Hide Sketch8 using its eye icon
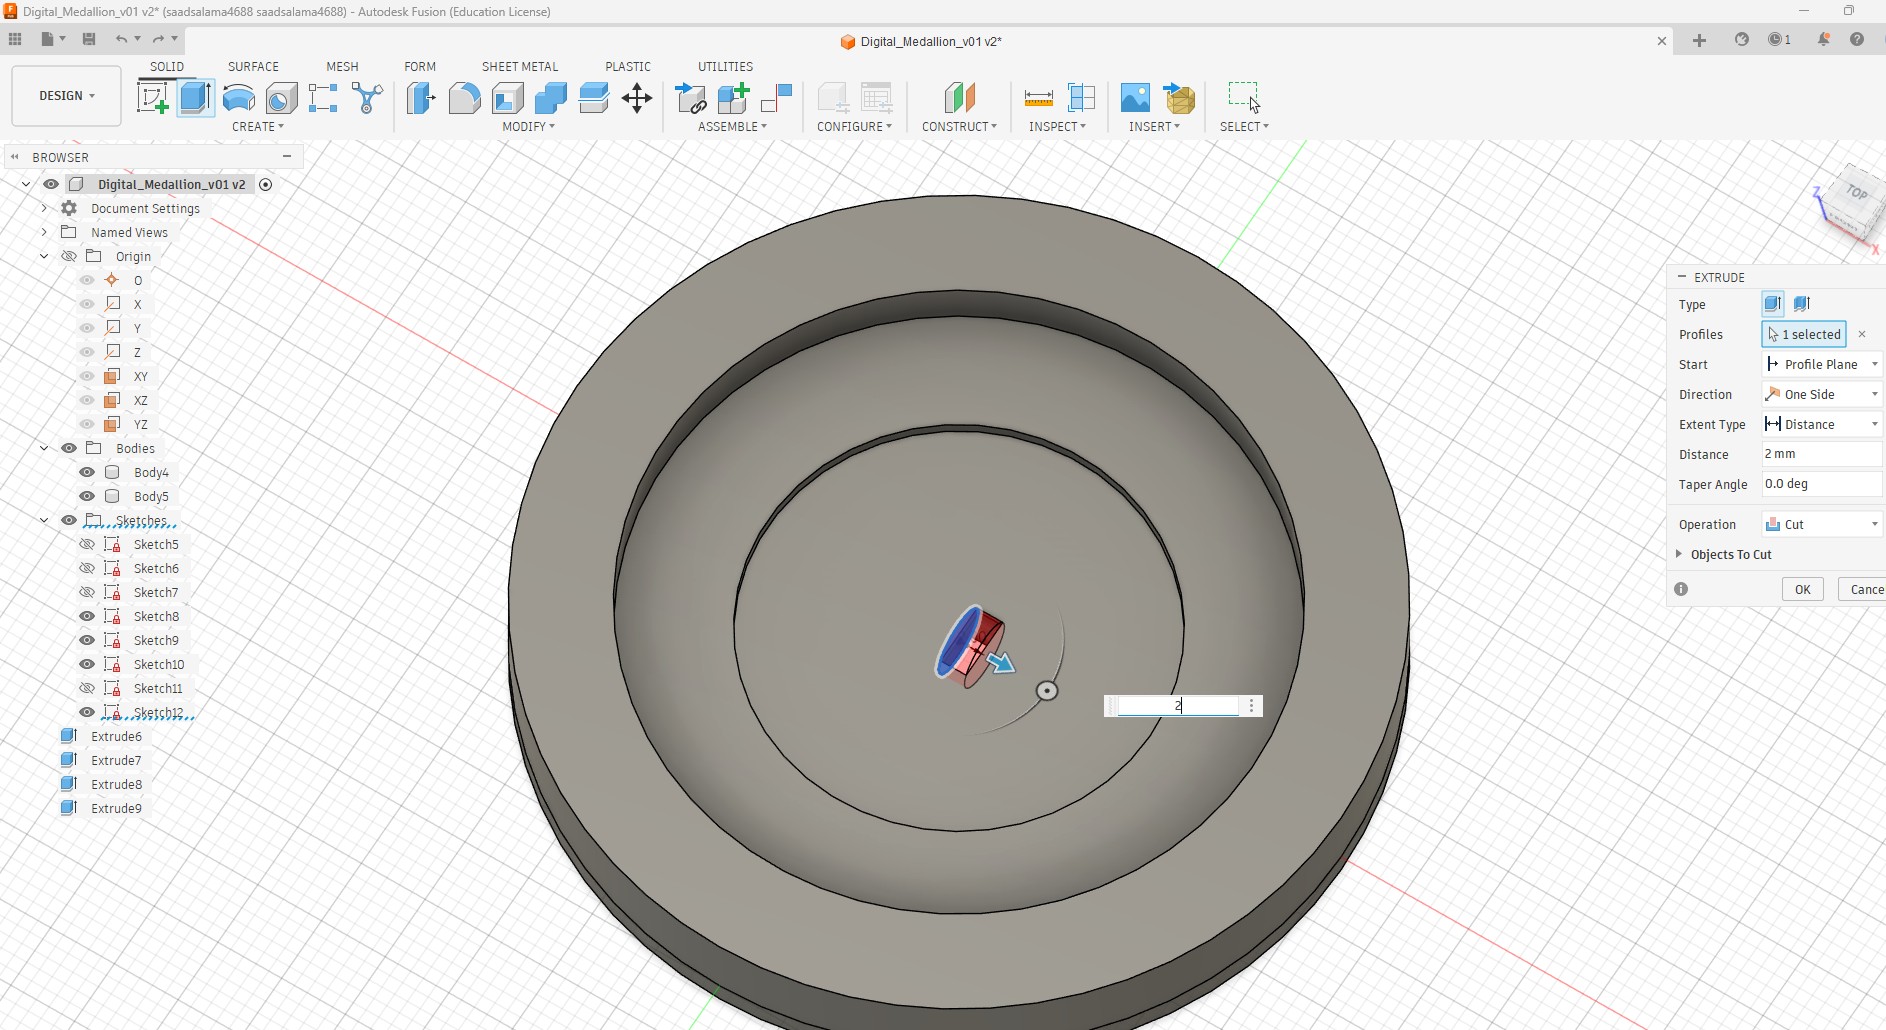 tap(87, 616)
